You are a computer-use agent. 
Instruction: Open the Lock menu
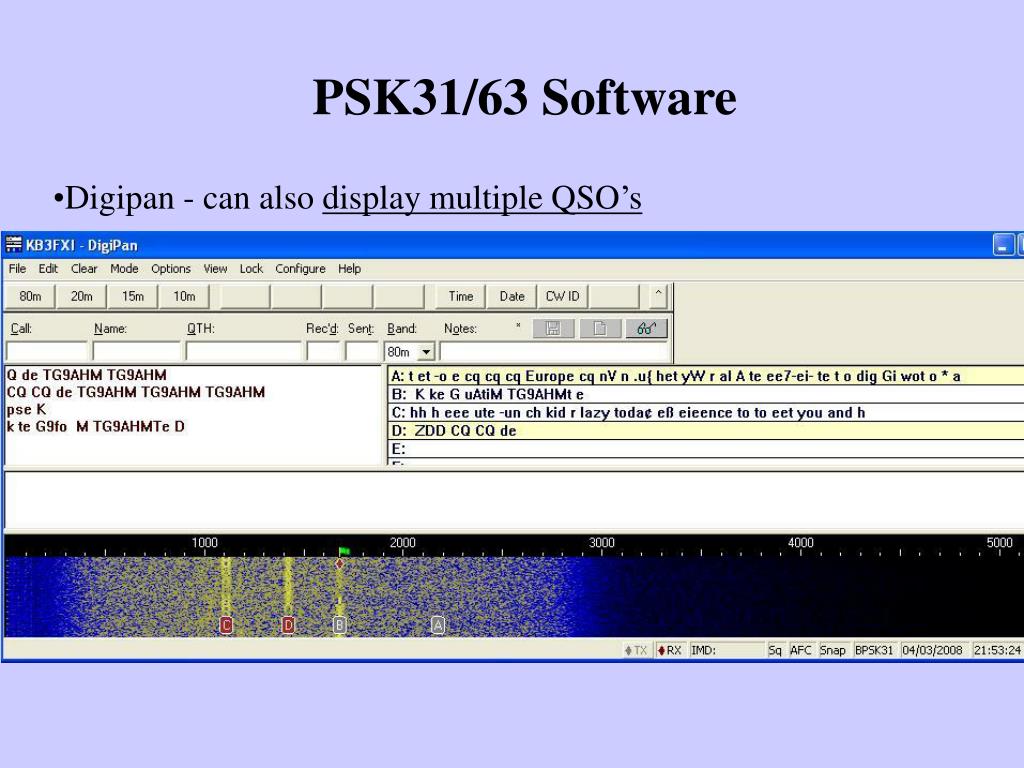coord(251,268)
